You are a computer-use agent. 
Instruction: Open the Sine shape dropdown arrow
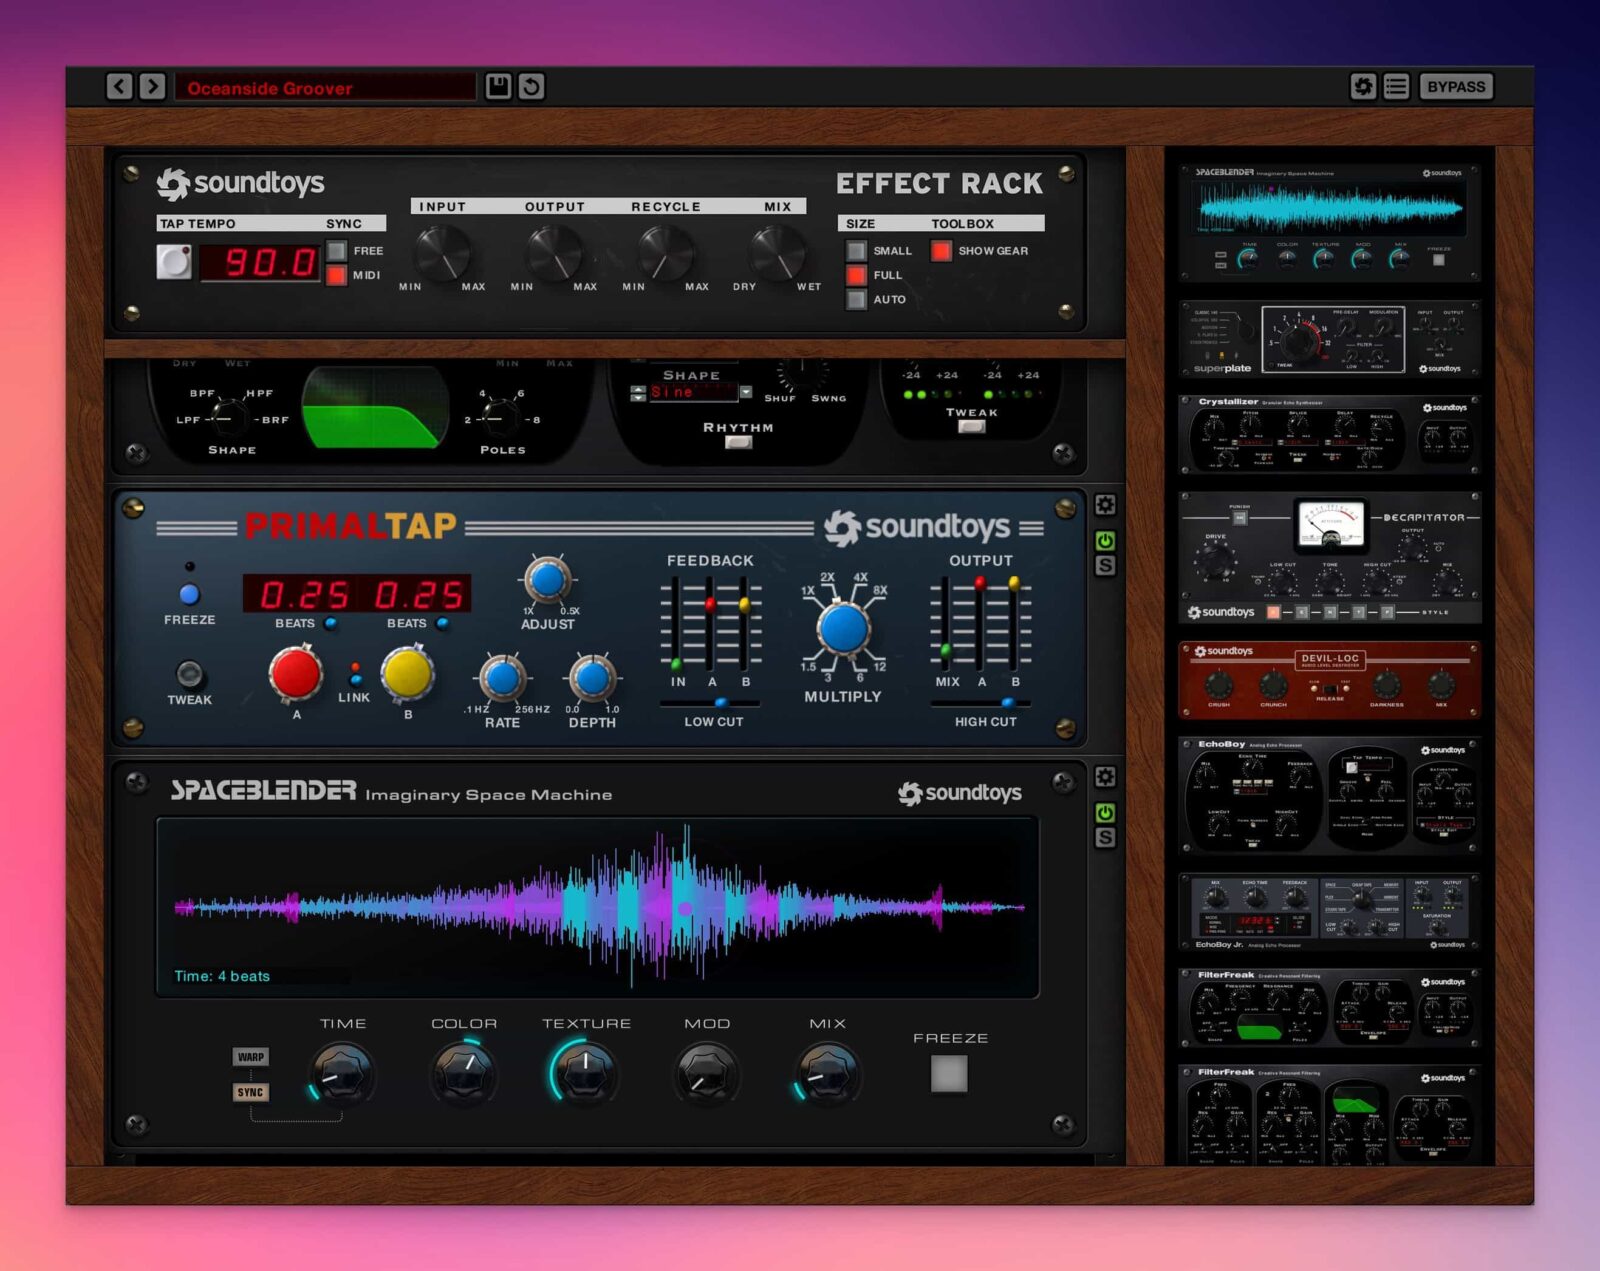(x=746, y=393)
